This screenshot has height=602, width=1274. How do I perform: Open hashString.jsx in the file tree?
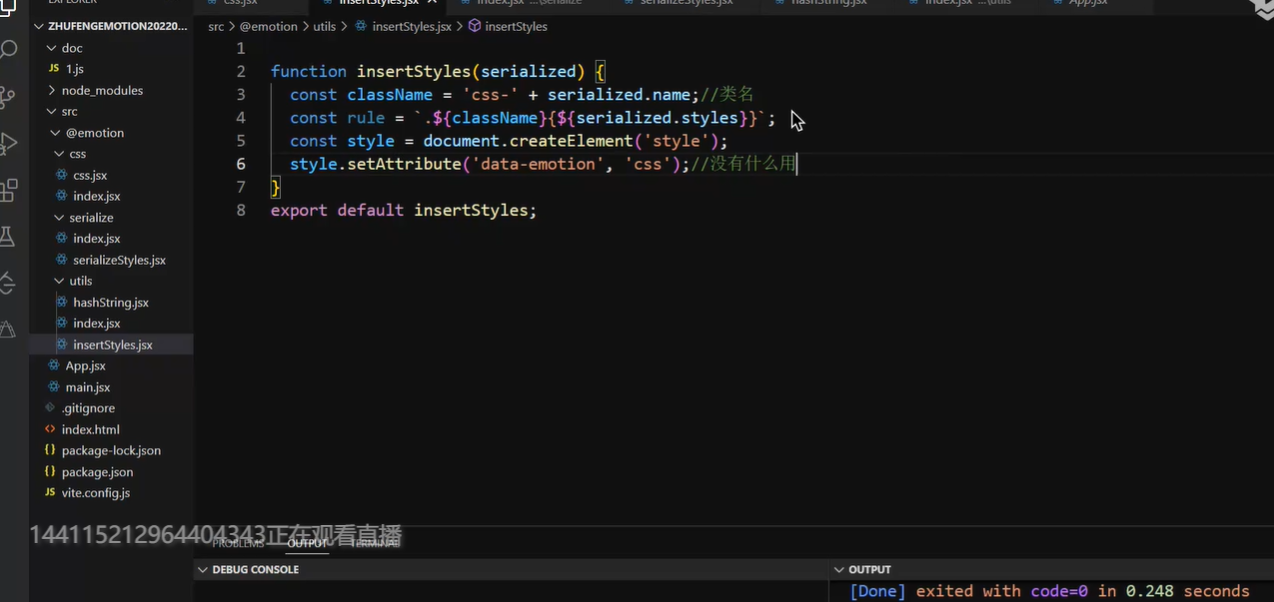pyautogui.click(x=110, y=302)
